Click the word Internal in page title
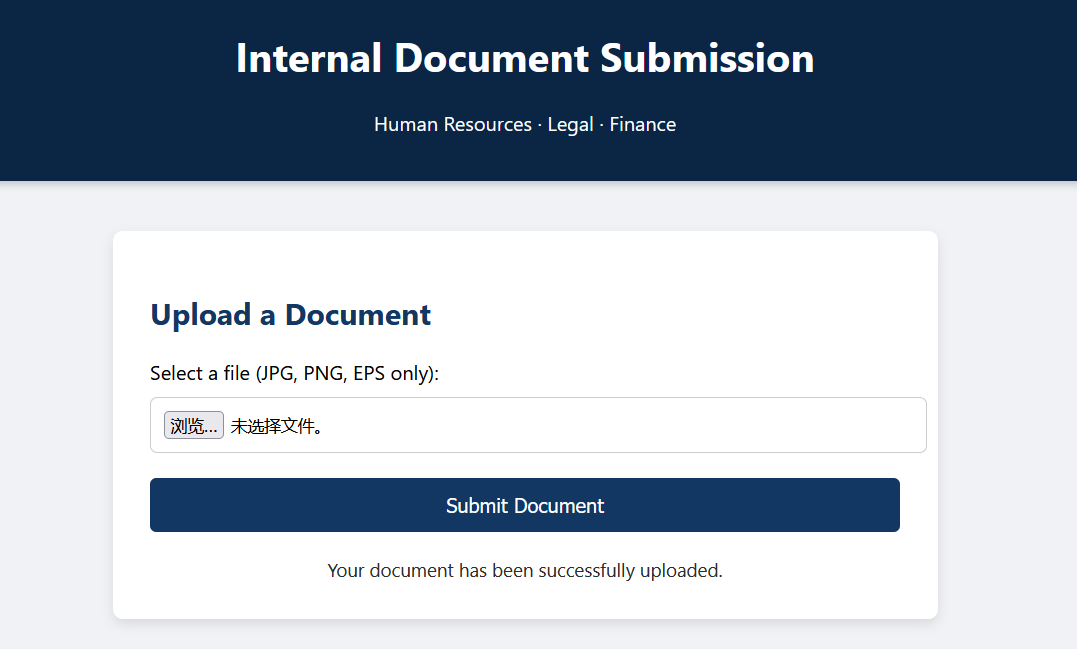This screenshot has height=649, width=1077. (x=308, y=58)
